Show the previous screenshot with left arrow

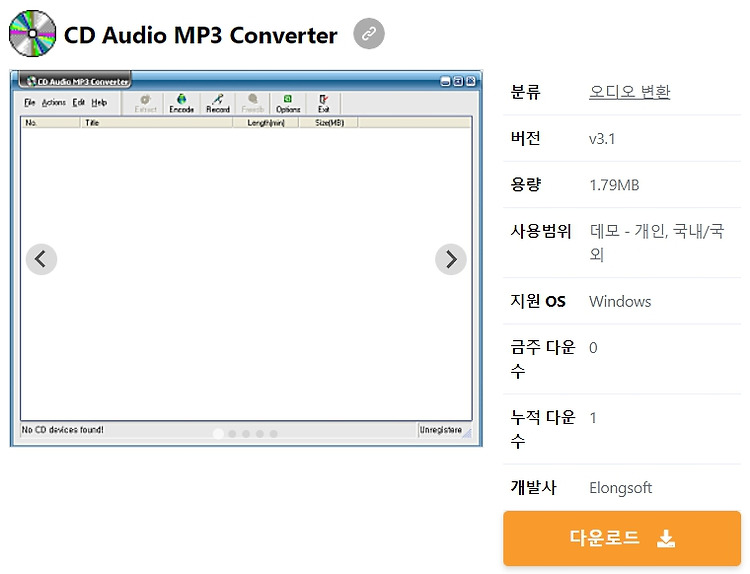[x=41, y=259]
